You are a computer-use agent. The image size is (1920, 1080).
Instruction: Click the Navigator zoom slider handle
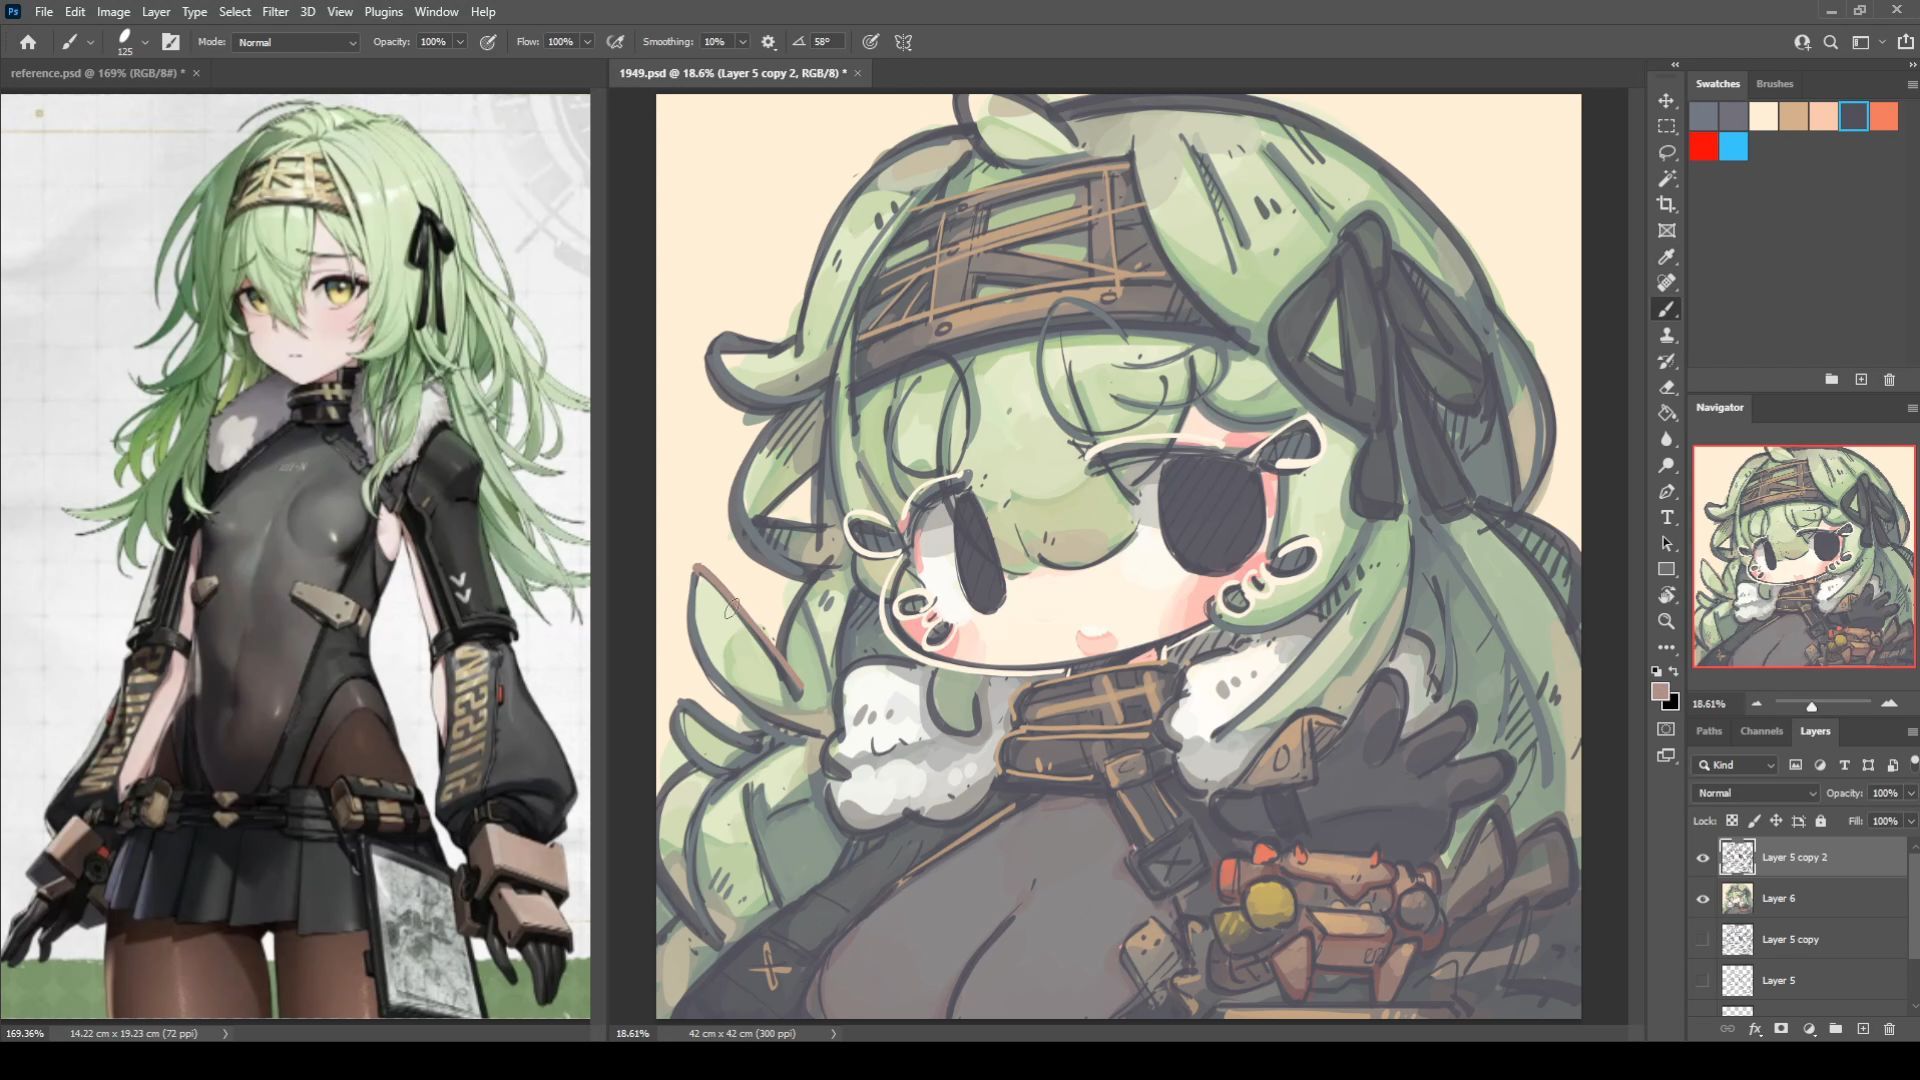pos(1811,706)
